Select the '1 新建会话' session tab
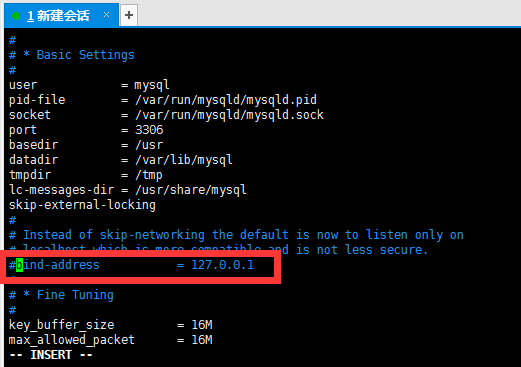Viewport: 521px width, 367px height. 61,15
